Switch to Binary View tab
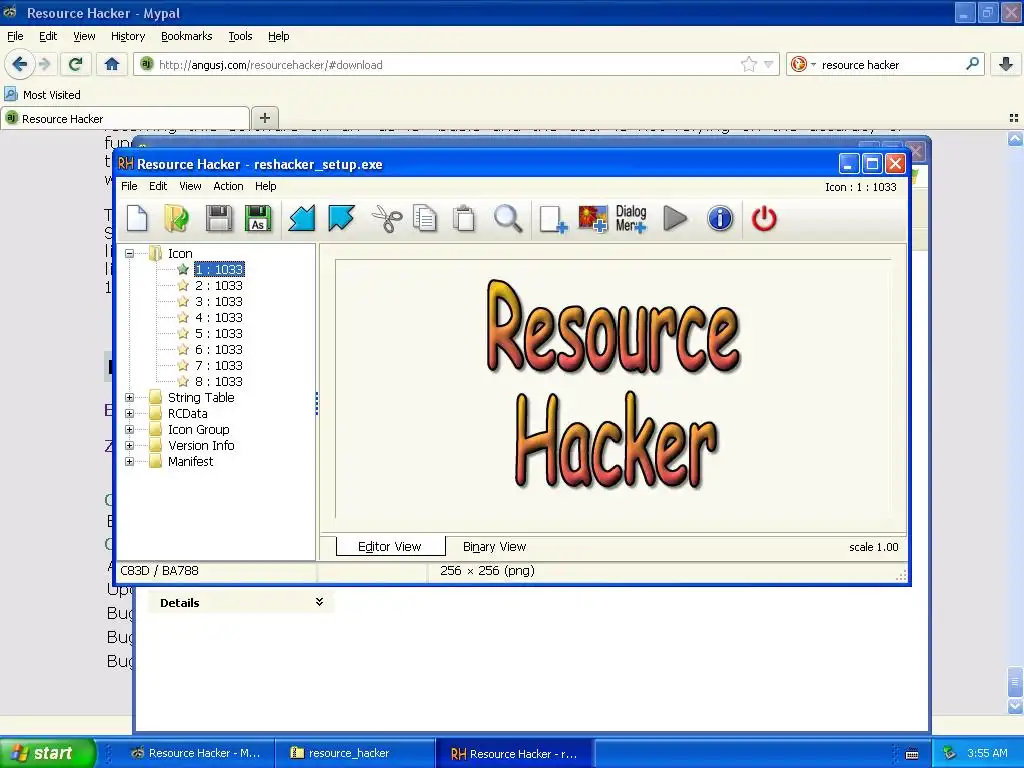 coord(494,547)
